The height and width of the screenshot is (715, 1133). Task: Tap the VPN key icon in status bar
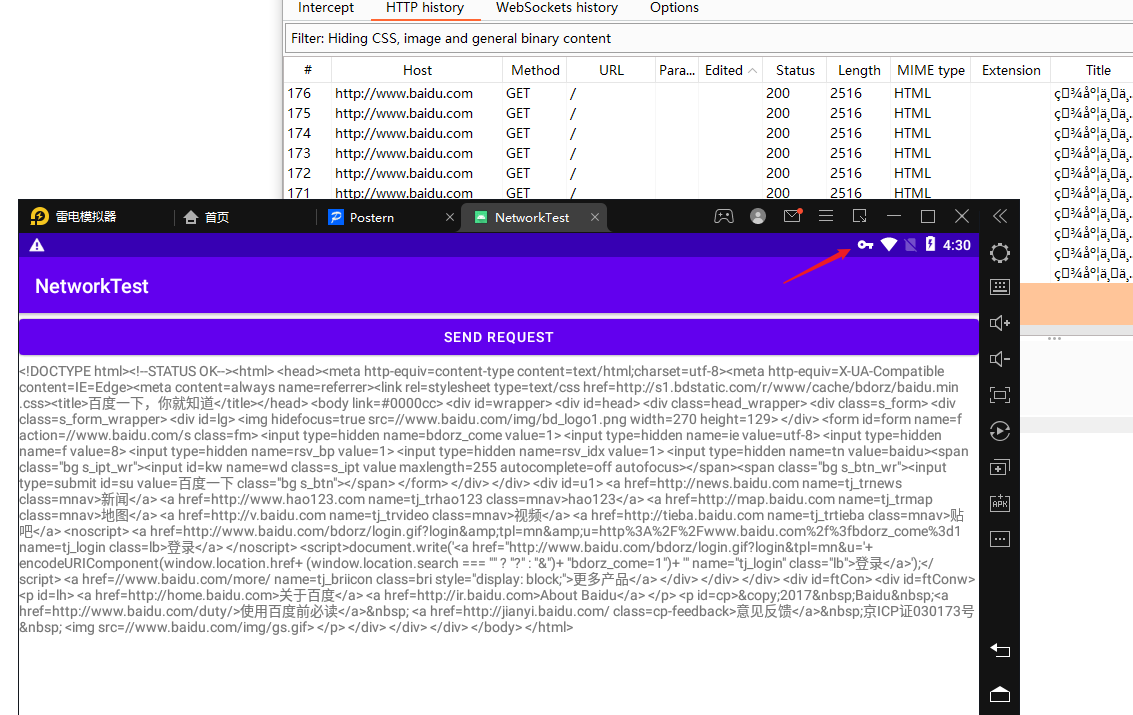tap(865, 245)
